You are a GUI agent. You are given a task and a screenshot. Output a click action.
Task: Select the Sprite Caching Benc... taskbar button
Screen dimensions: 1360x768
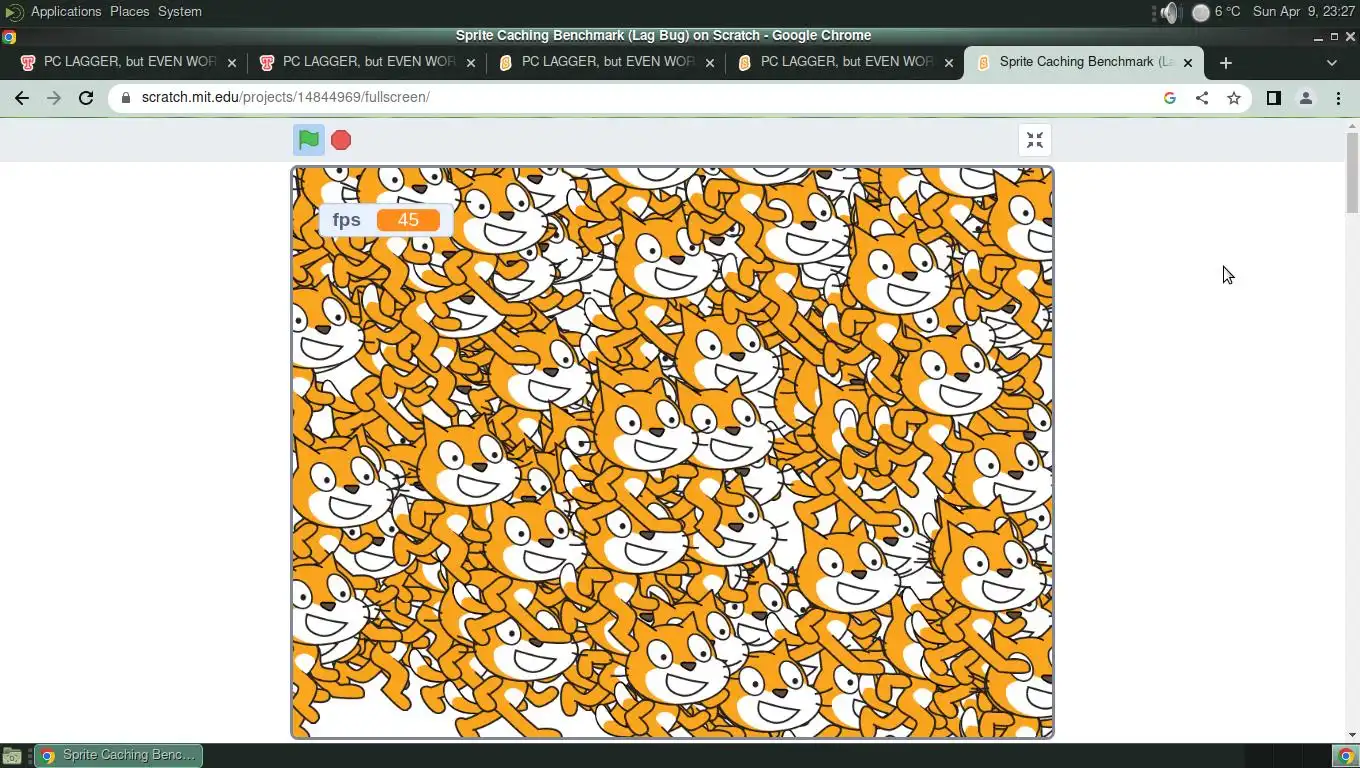(x=119, y=755)
